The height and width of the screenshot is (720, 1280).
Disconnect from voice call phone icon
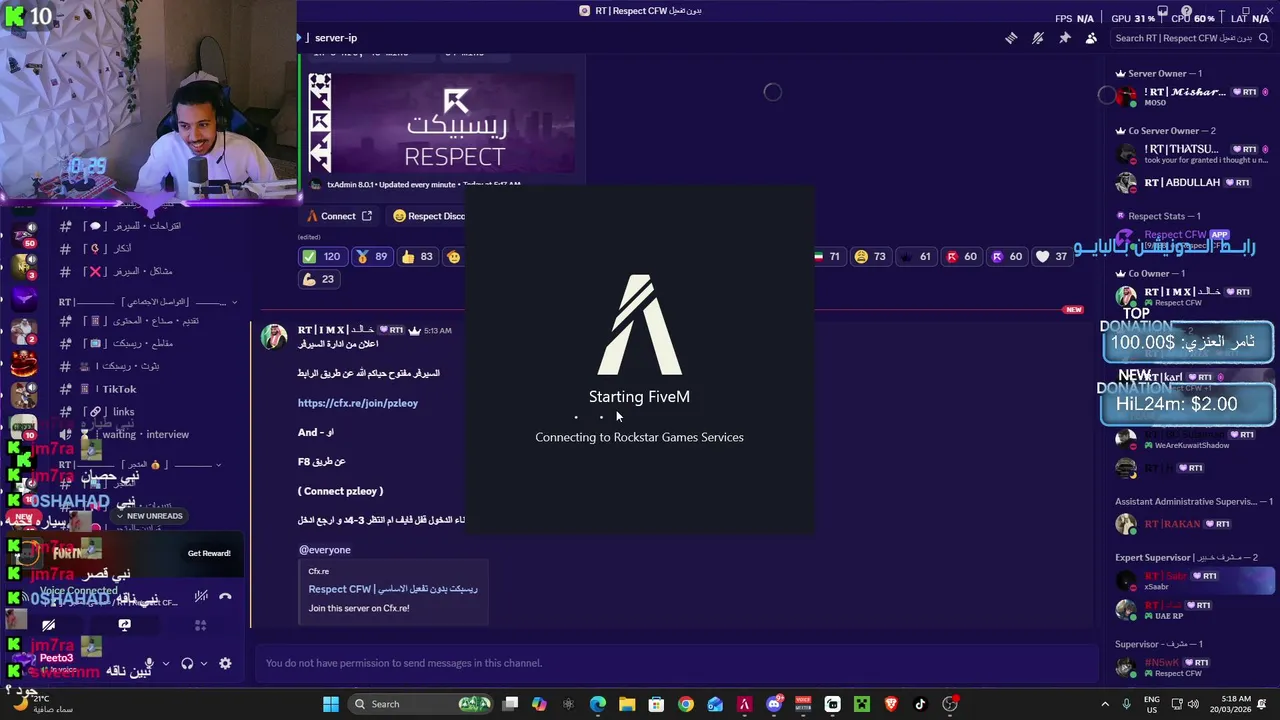click(225, 596)
